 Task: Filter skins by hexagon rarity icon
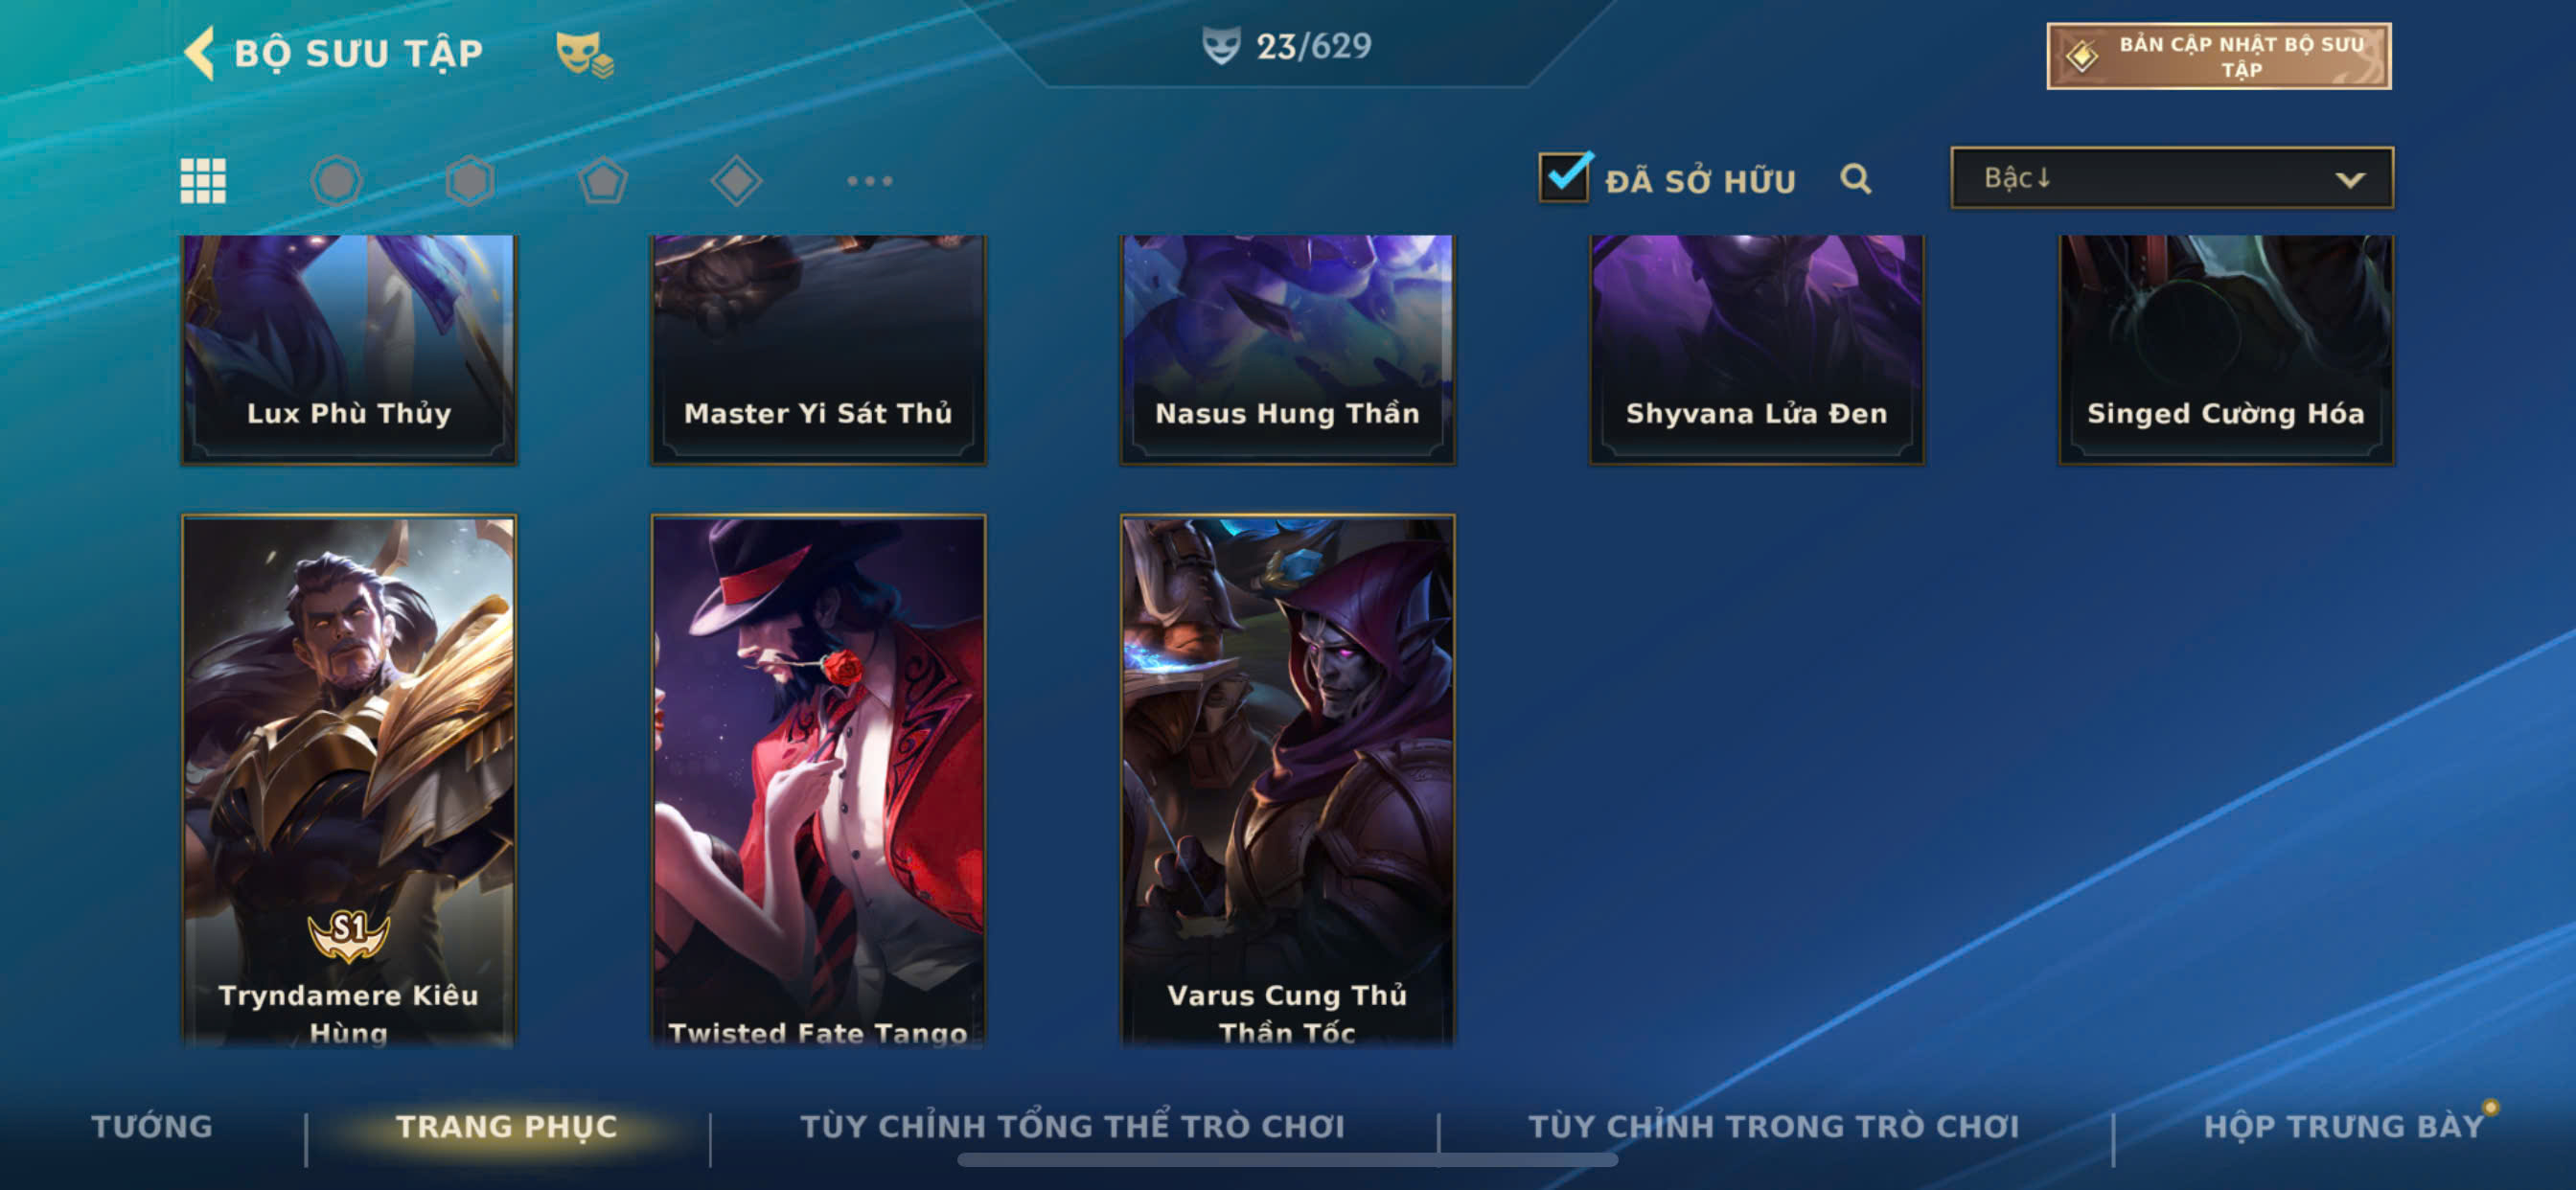pos(470,181)
